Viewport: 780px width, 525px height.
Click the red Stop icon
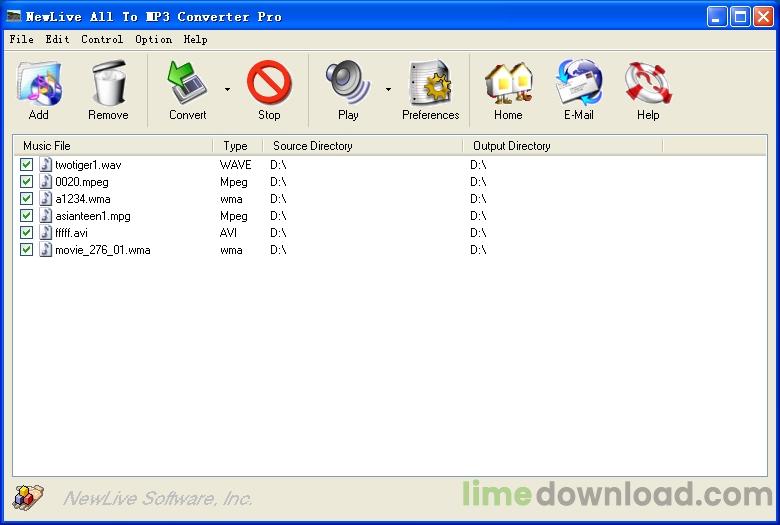pos(269,83)
